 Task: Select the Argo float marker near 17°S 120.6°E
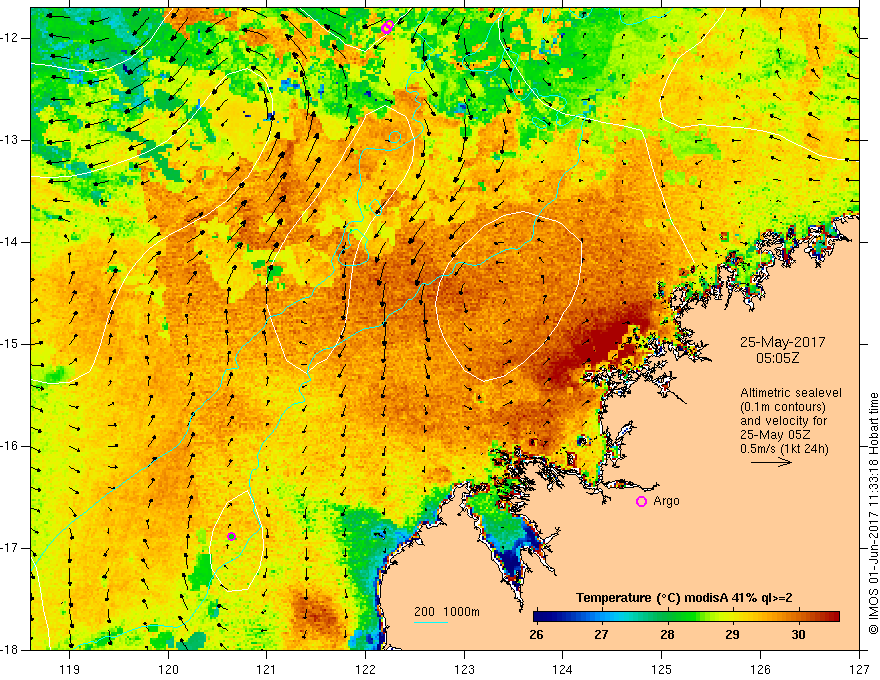(x=231, y=536)
